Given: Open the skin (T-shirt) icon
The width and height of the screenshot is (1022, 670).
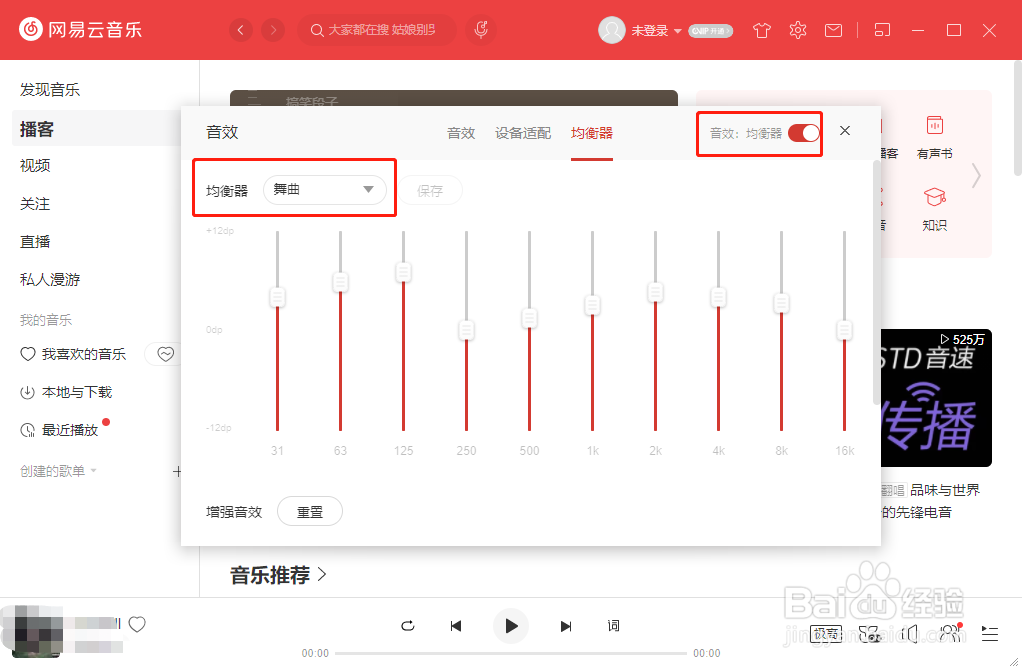Looking at the screenshot, I should coord(761,31).
